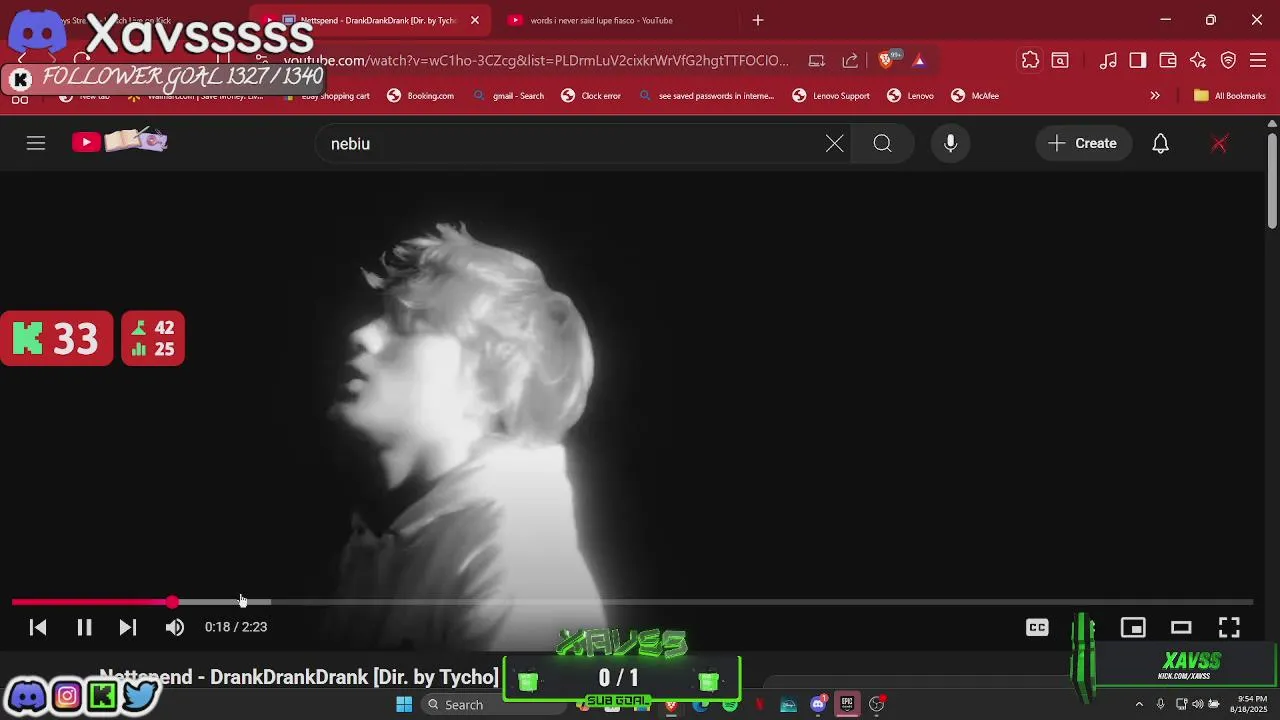Open Brave VPN shield icon
Screen dimensions: 1280x720
(1228, 61)
